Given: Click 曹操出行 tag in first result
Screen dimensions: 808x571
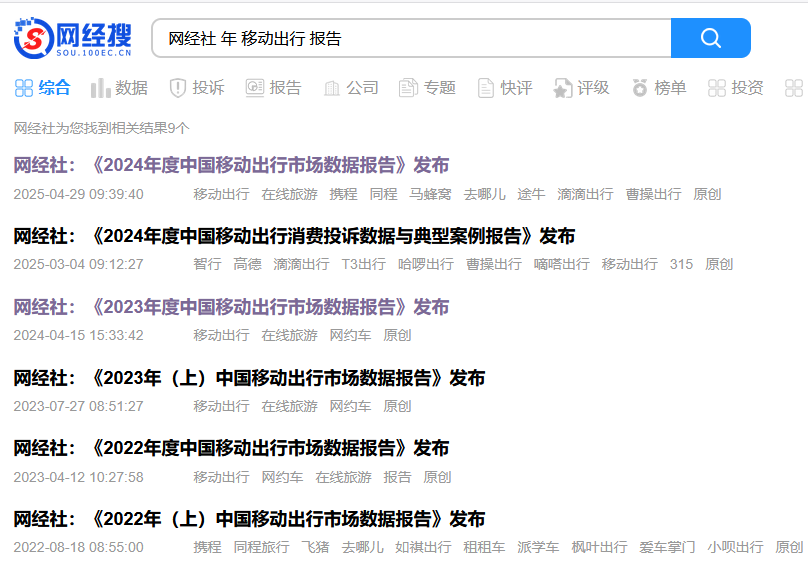Looking at the screenshot, I should (653, 194).
